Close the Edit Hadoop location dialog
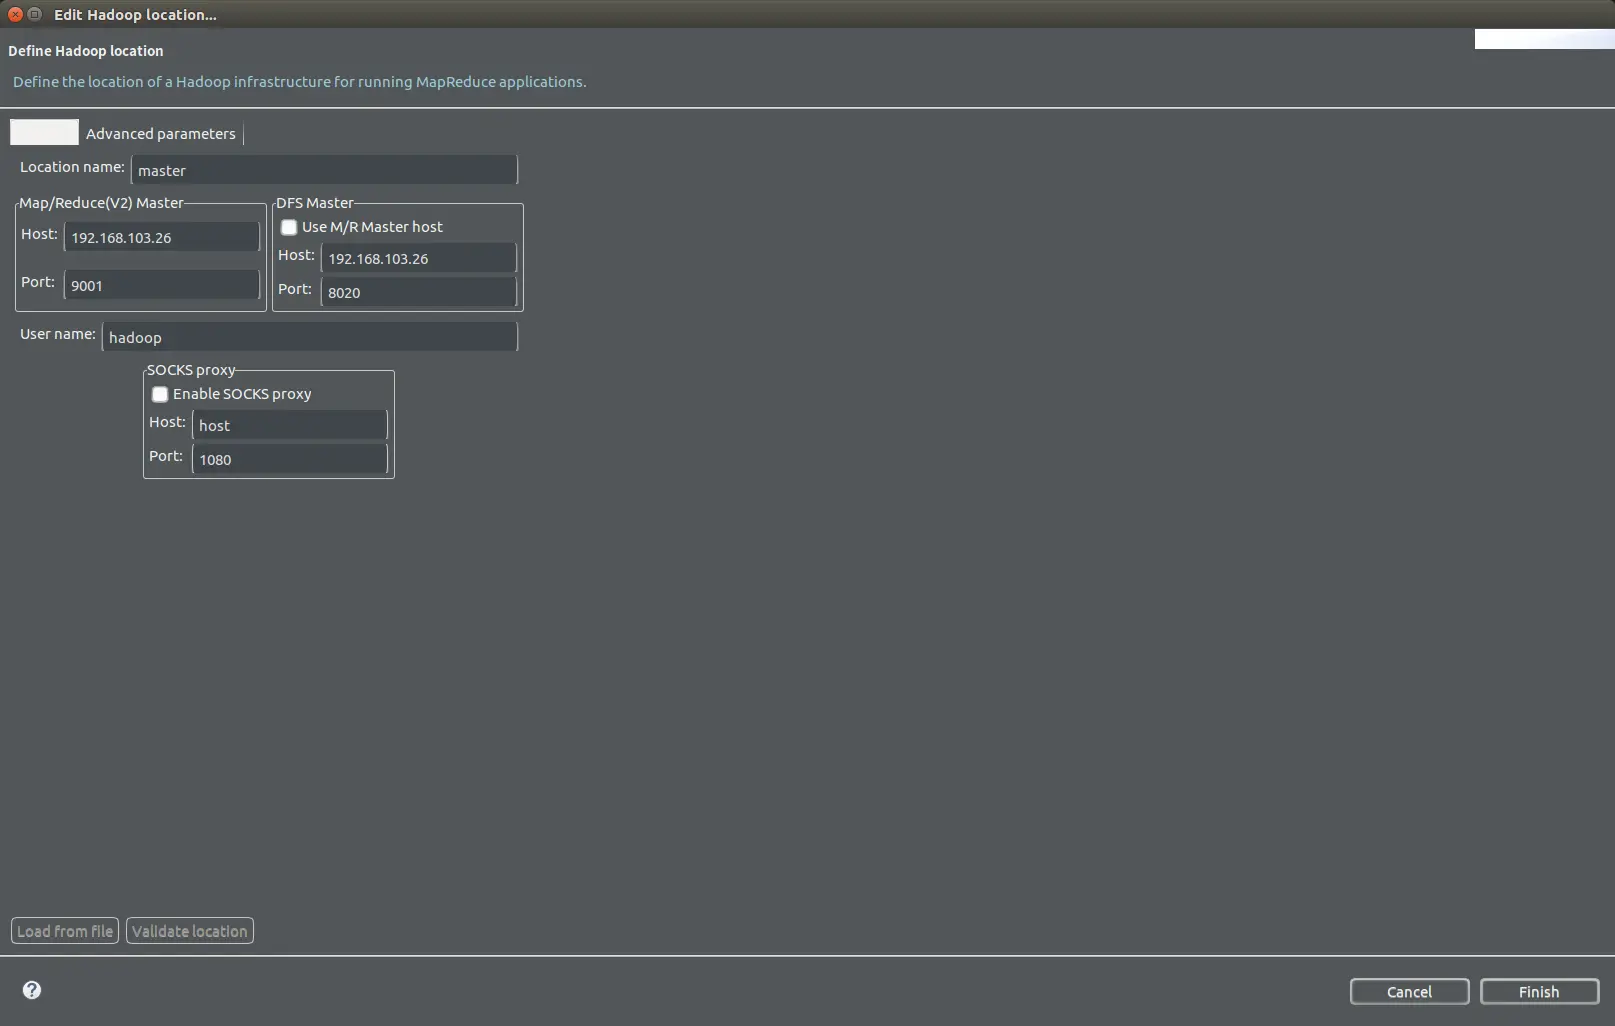 [x=15, y=14]
